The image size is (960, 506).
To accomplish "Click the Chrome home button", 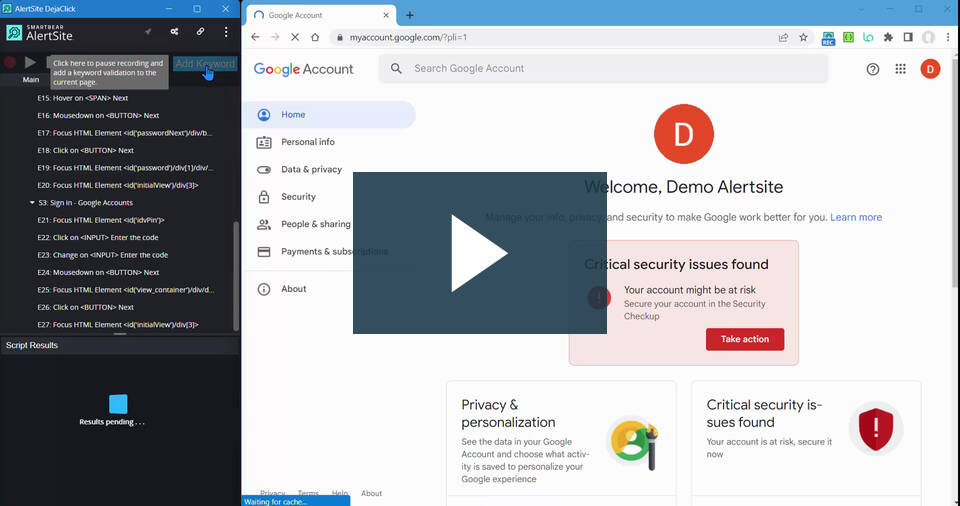I will [x=315, y=37].
